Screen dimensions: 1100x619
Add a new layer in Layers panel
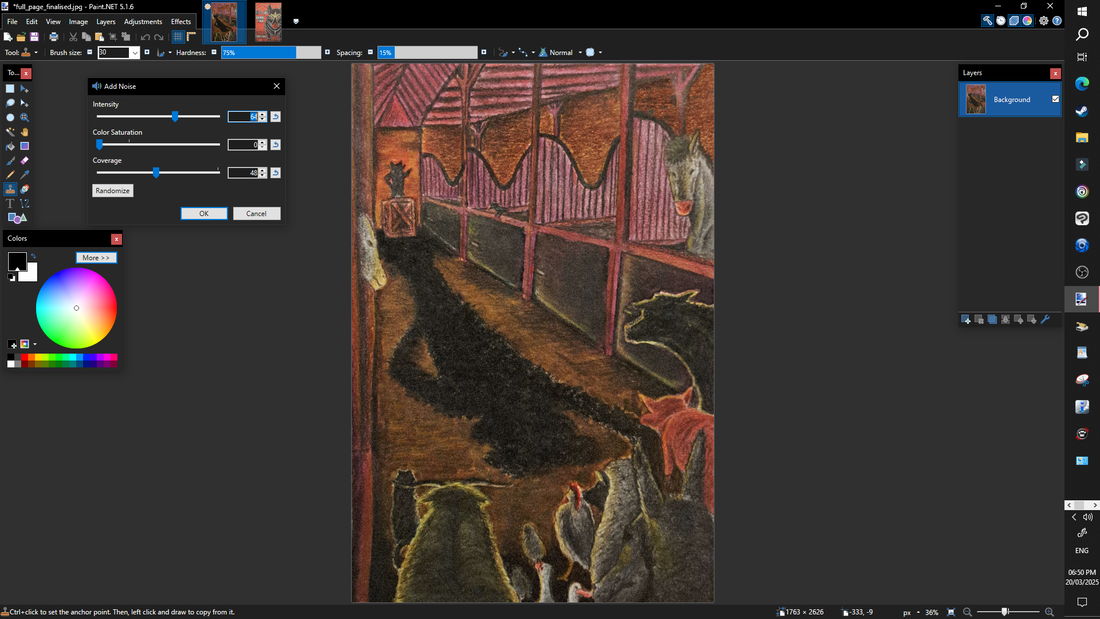pyautogui.click(x=965, y=319)
